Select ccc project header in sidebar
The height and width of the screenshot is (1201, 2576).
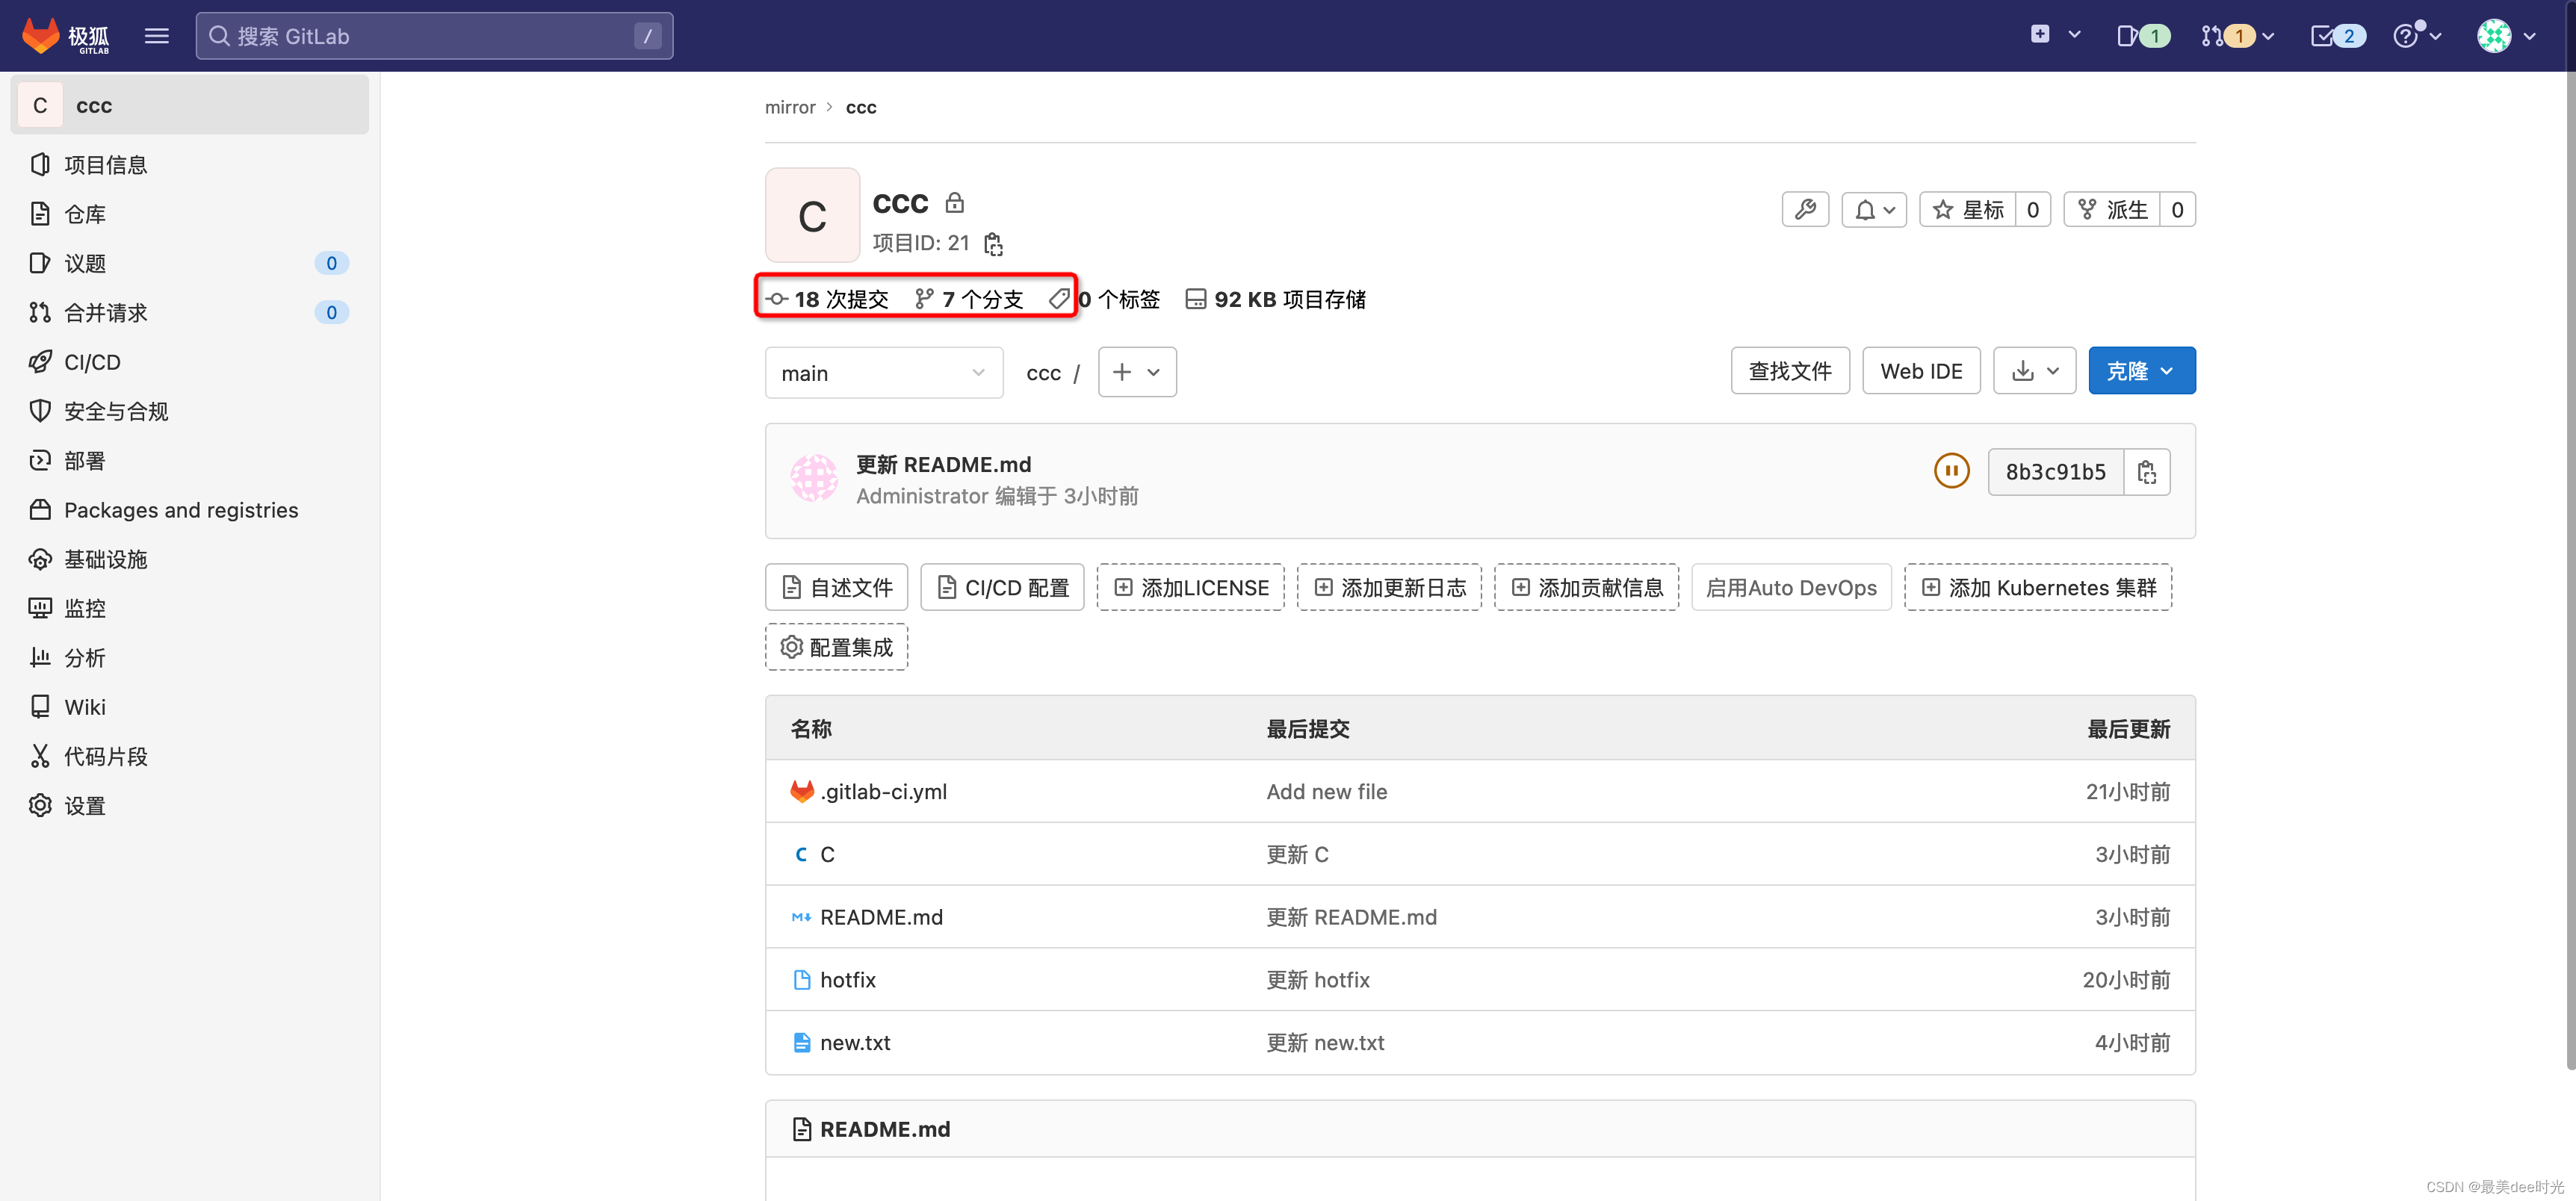click(x=190, y=105)
